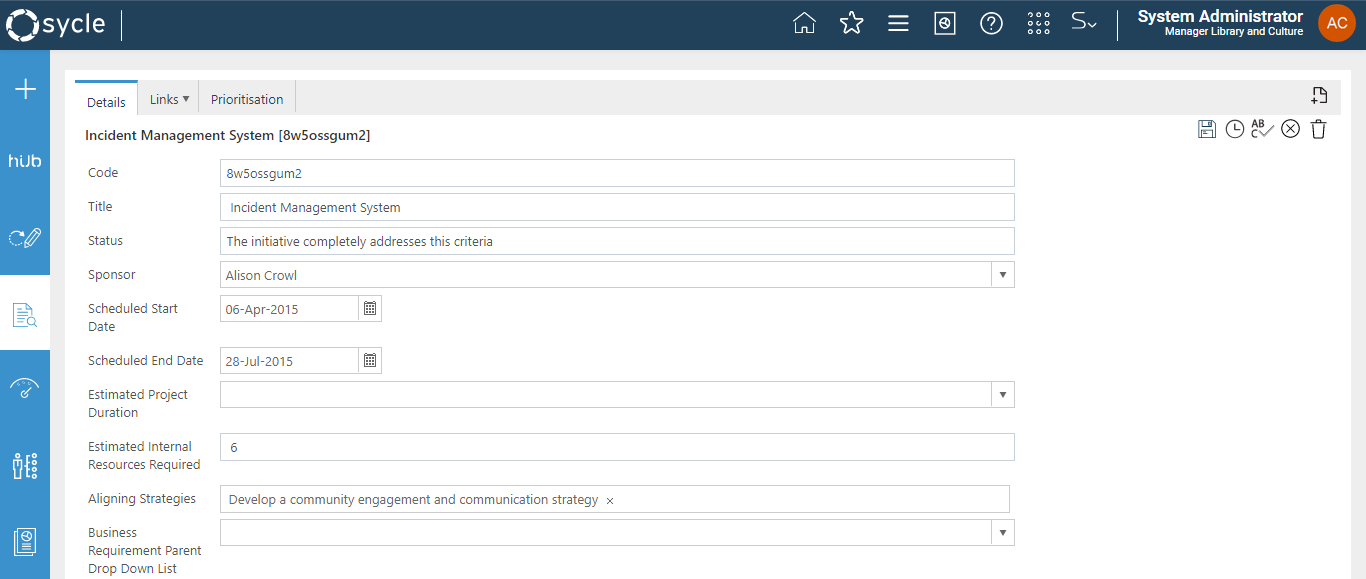Viewport: 1366px width, 579px height.
Task: Open the history clock icon
Action: 1235,129
